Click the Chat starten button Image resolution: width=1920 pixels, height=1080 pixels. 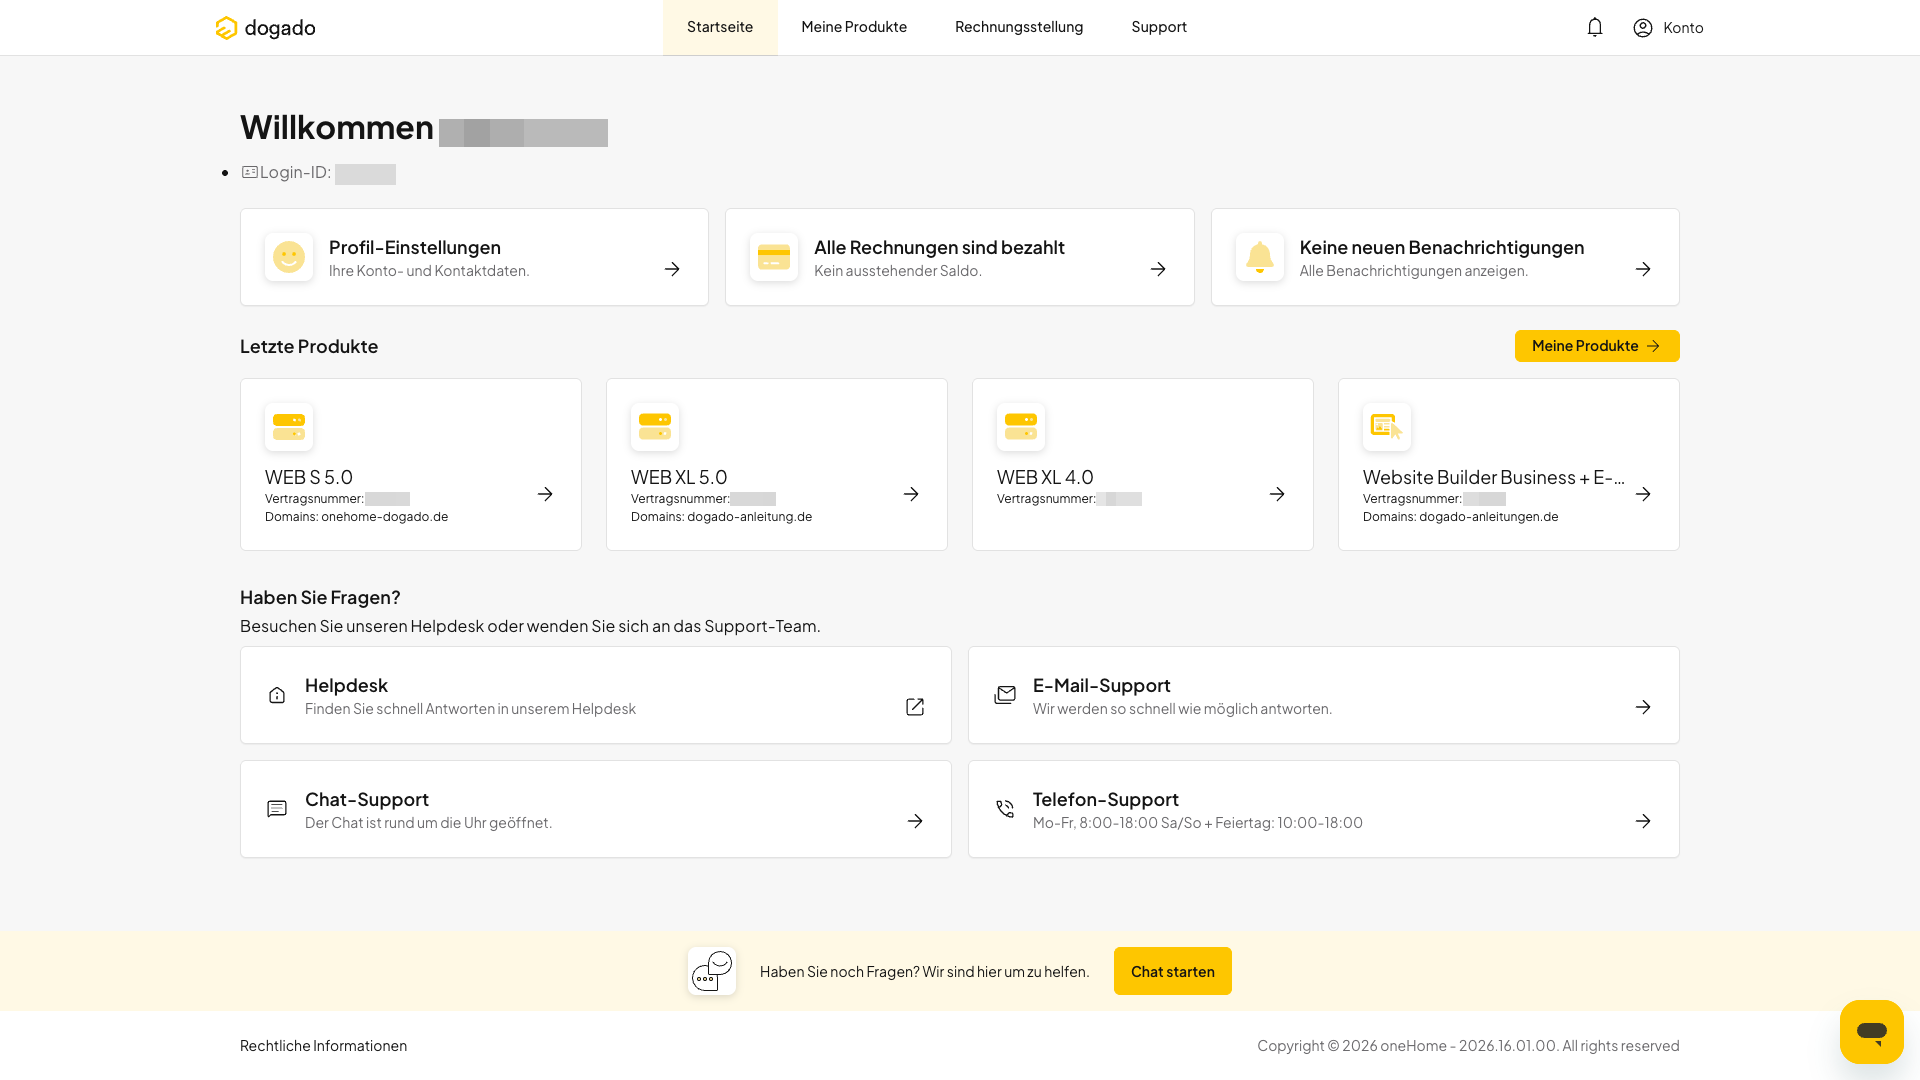tap(1173, 971)
